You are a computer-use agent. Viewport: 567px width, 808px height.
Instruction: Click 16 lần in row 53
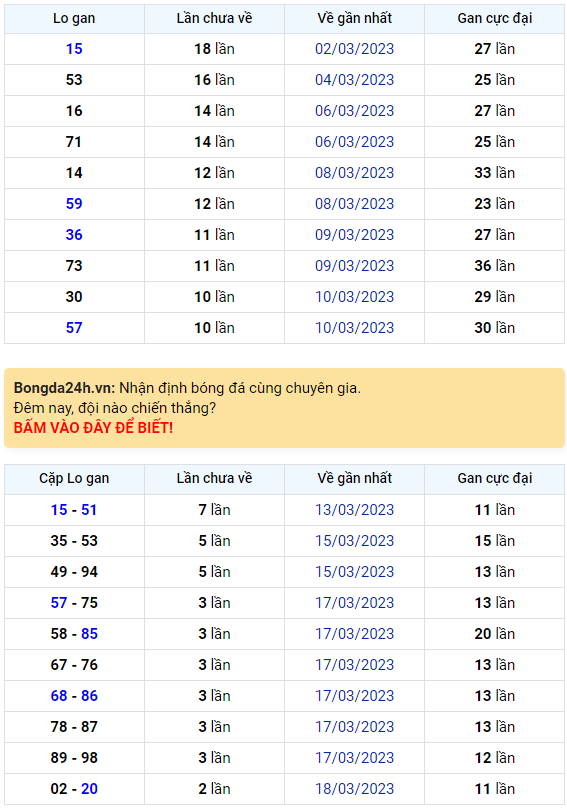coord(214,80)
